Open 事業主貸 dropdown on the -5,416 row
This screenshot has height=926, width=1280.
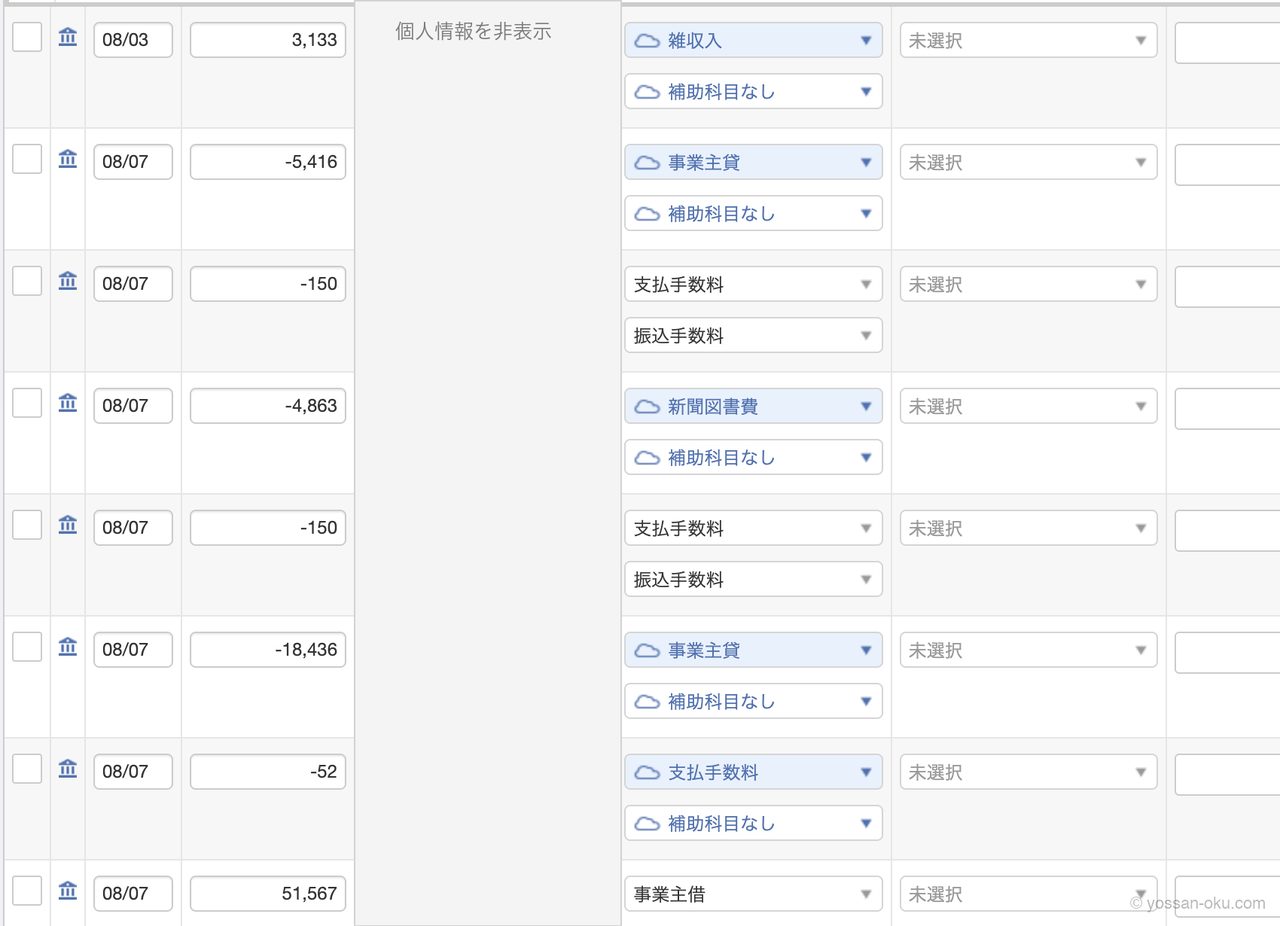click(x=754, y=163)
